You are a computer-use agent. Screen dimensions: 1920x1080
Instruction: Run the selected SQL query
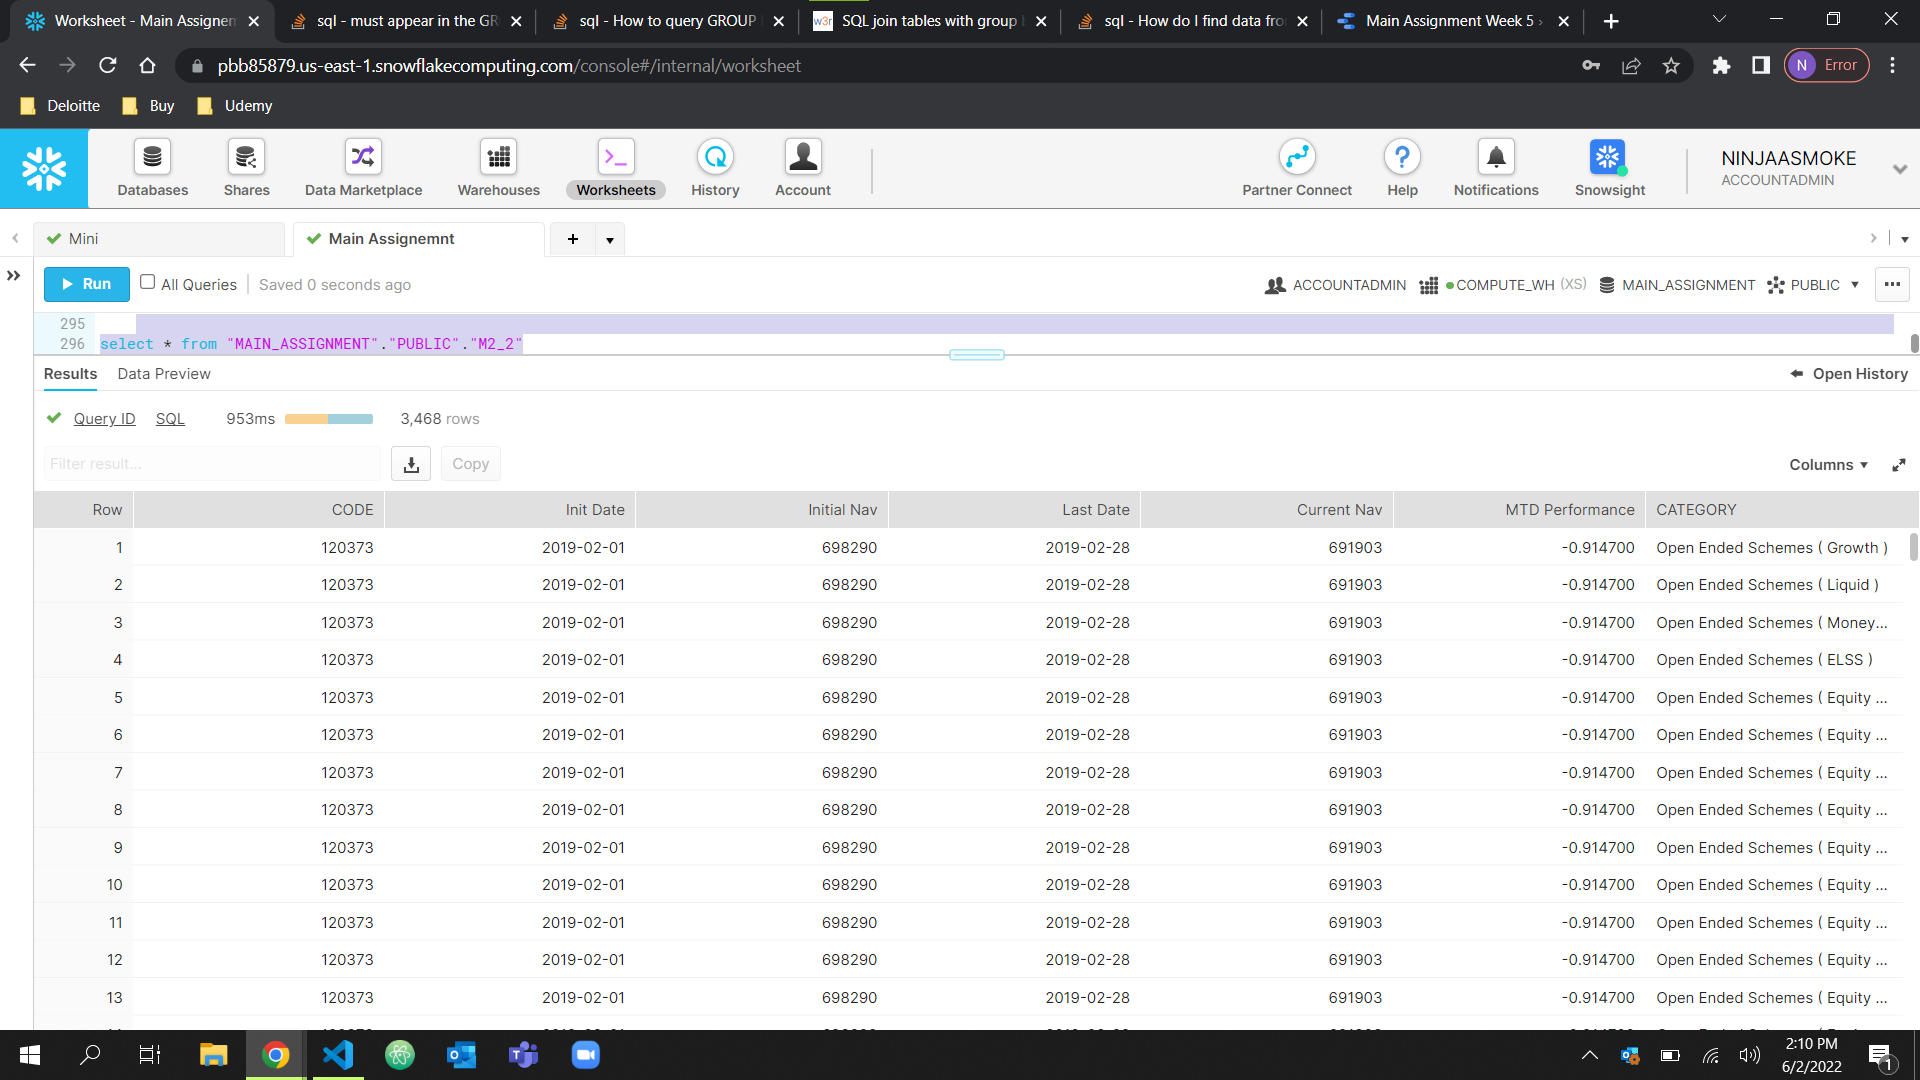click(86, 284)
